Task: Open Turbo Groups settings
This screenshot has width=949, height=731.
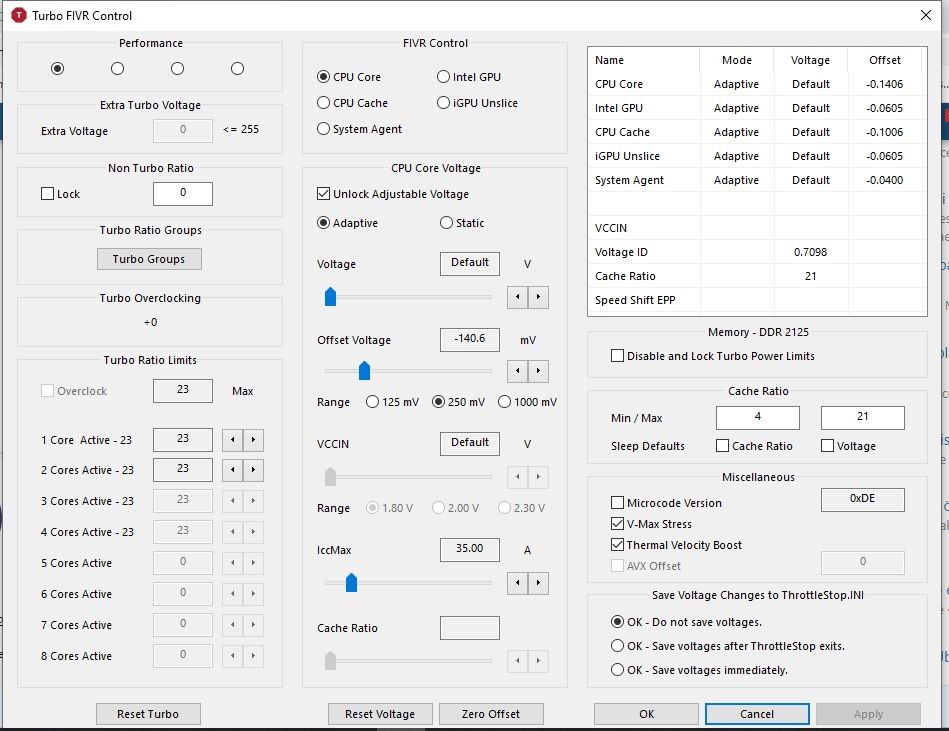Action: coord(149,259)
